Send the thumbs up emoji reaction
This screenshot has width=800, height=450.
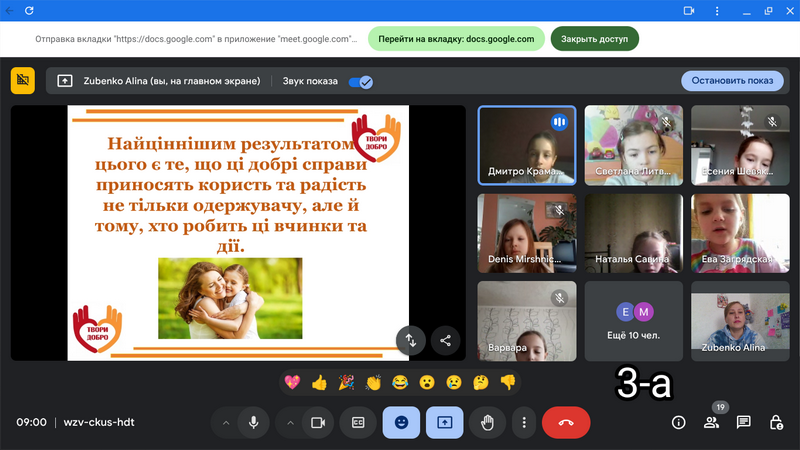[x=319, y=382]
